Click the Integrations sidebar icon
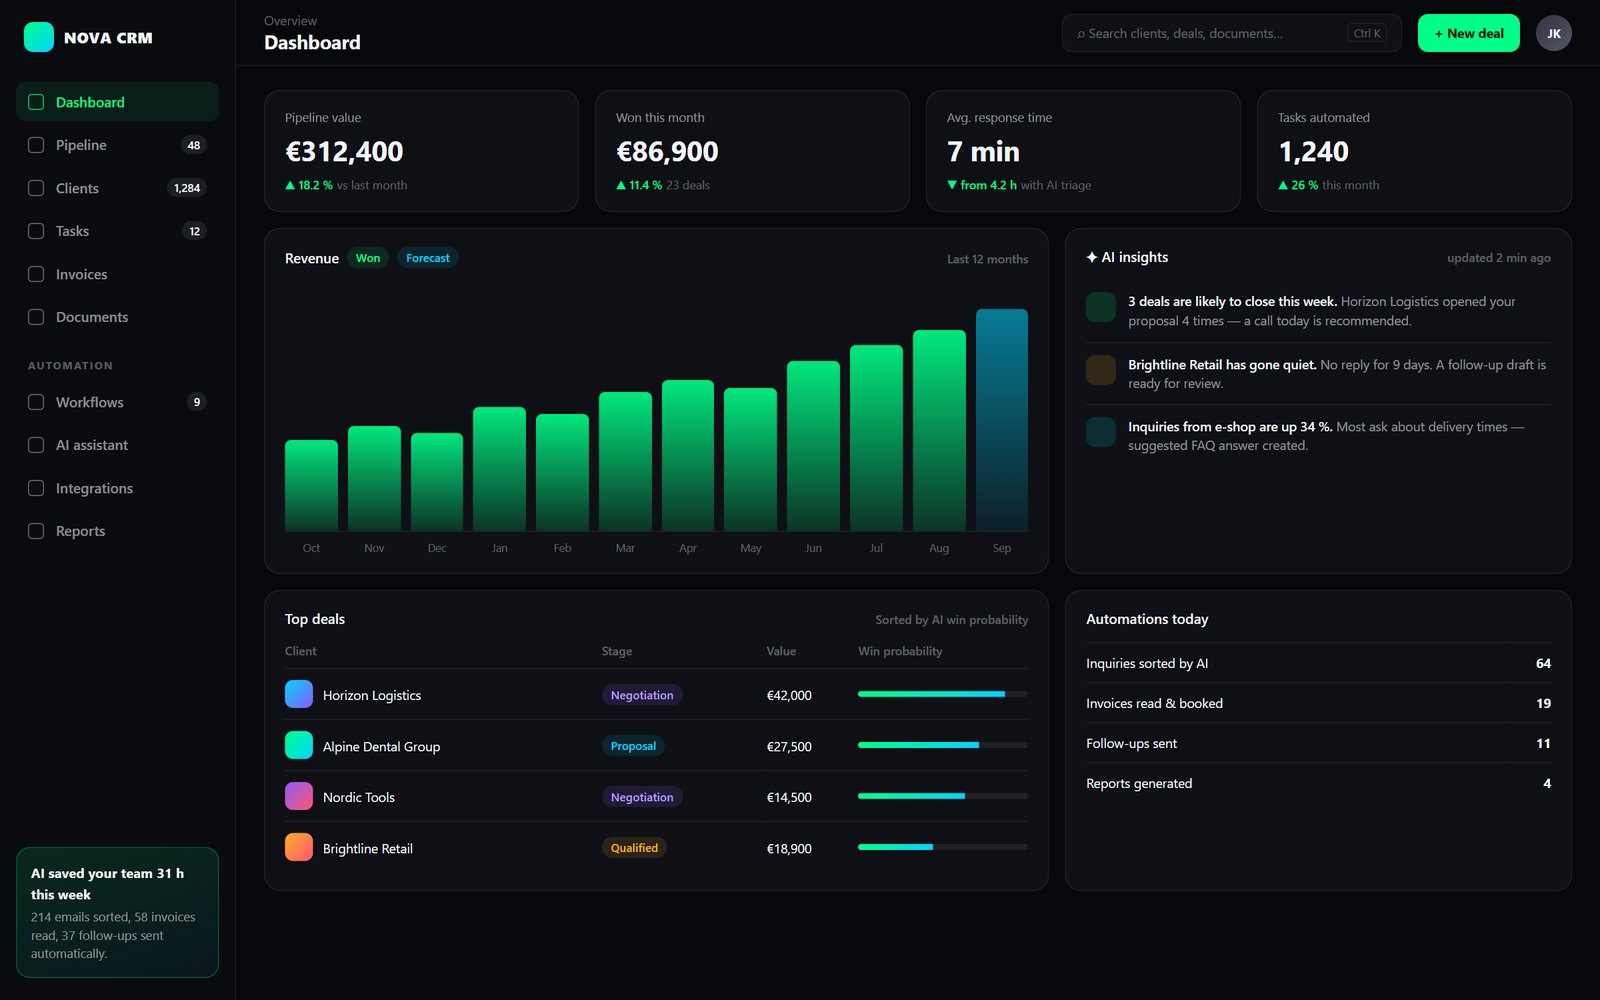The image size is (1600, 1000). point(36,488)
